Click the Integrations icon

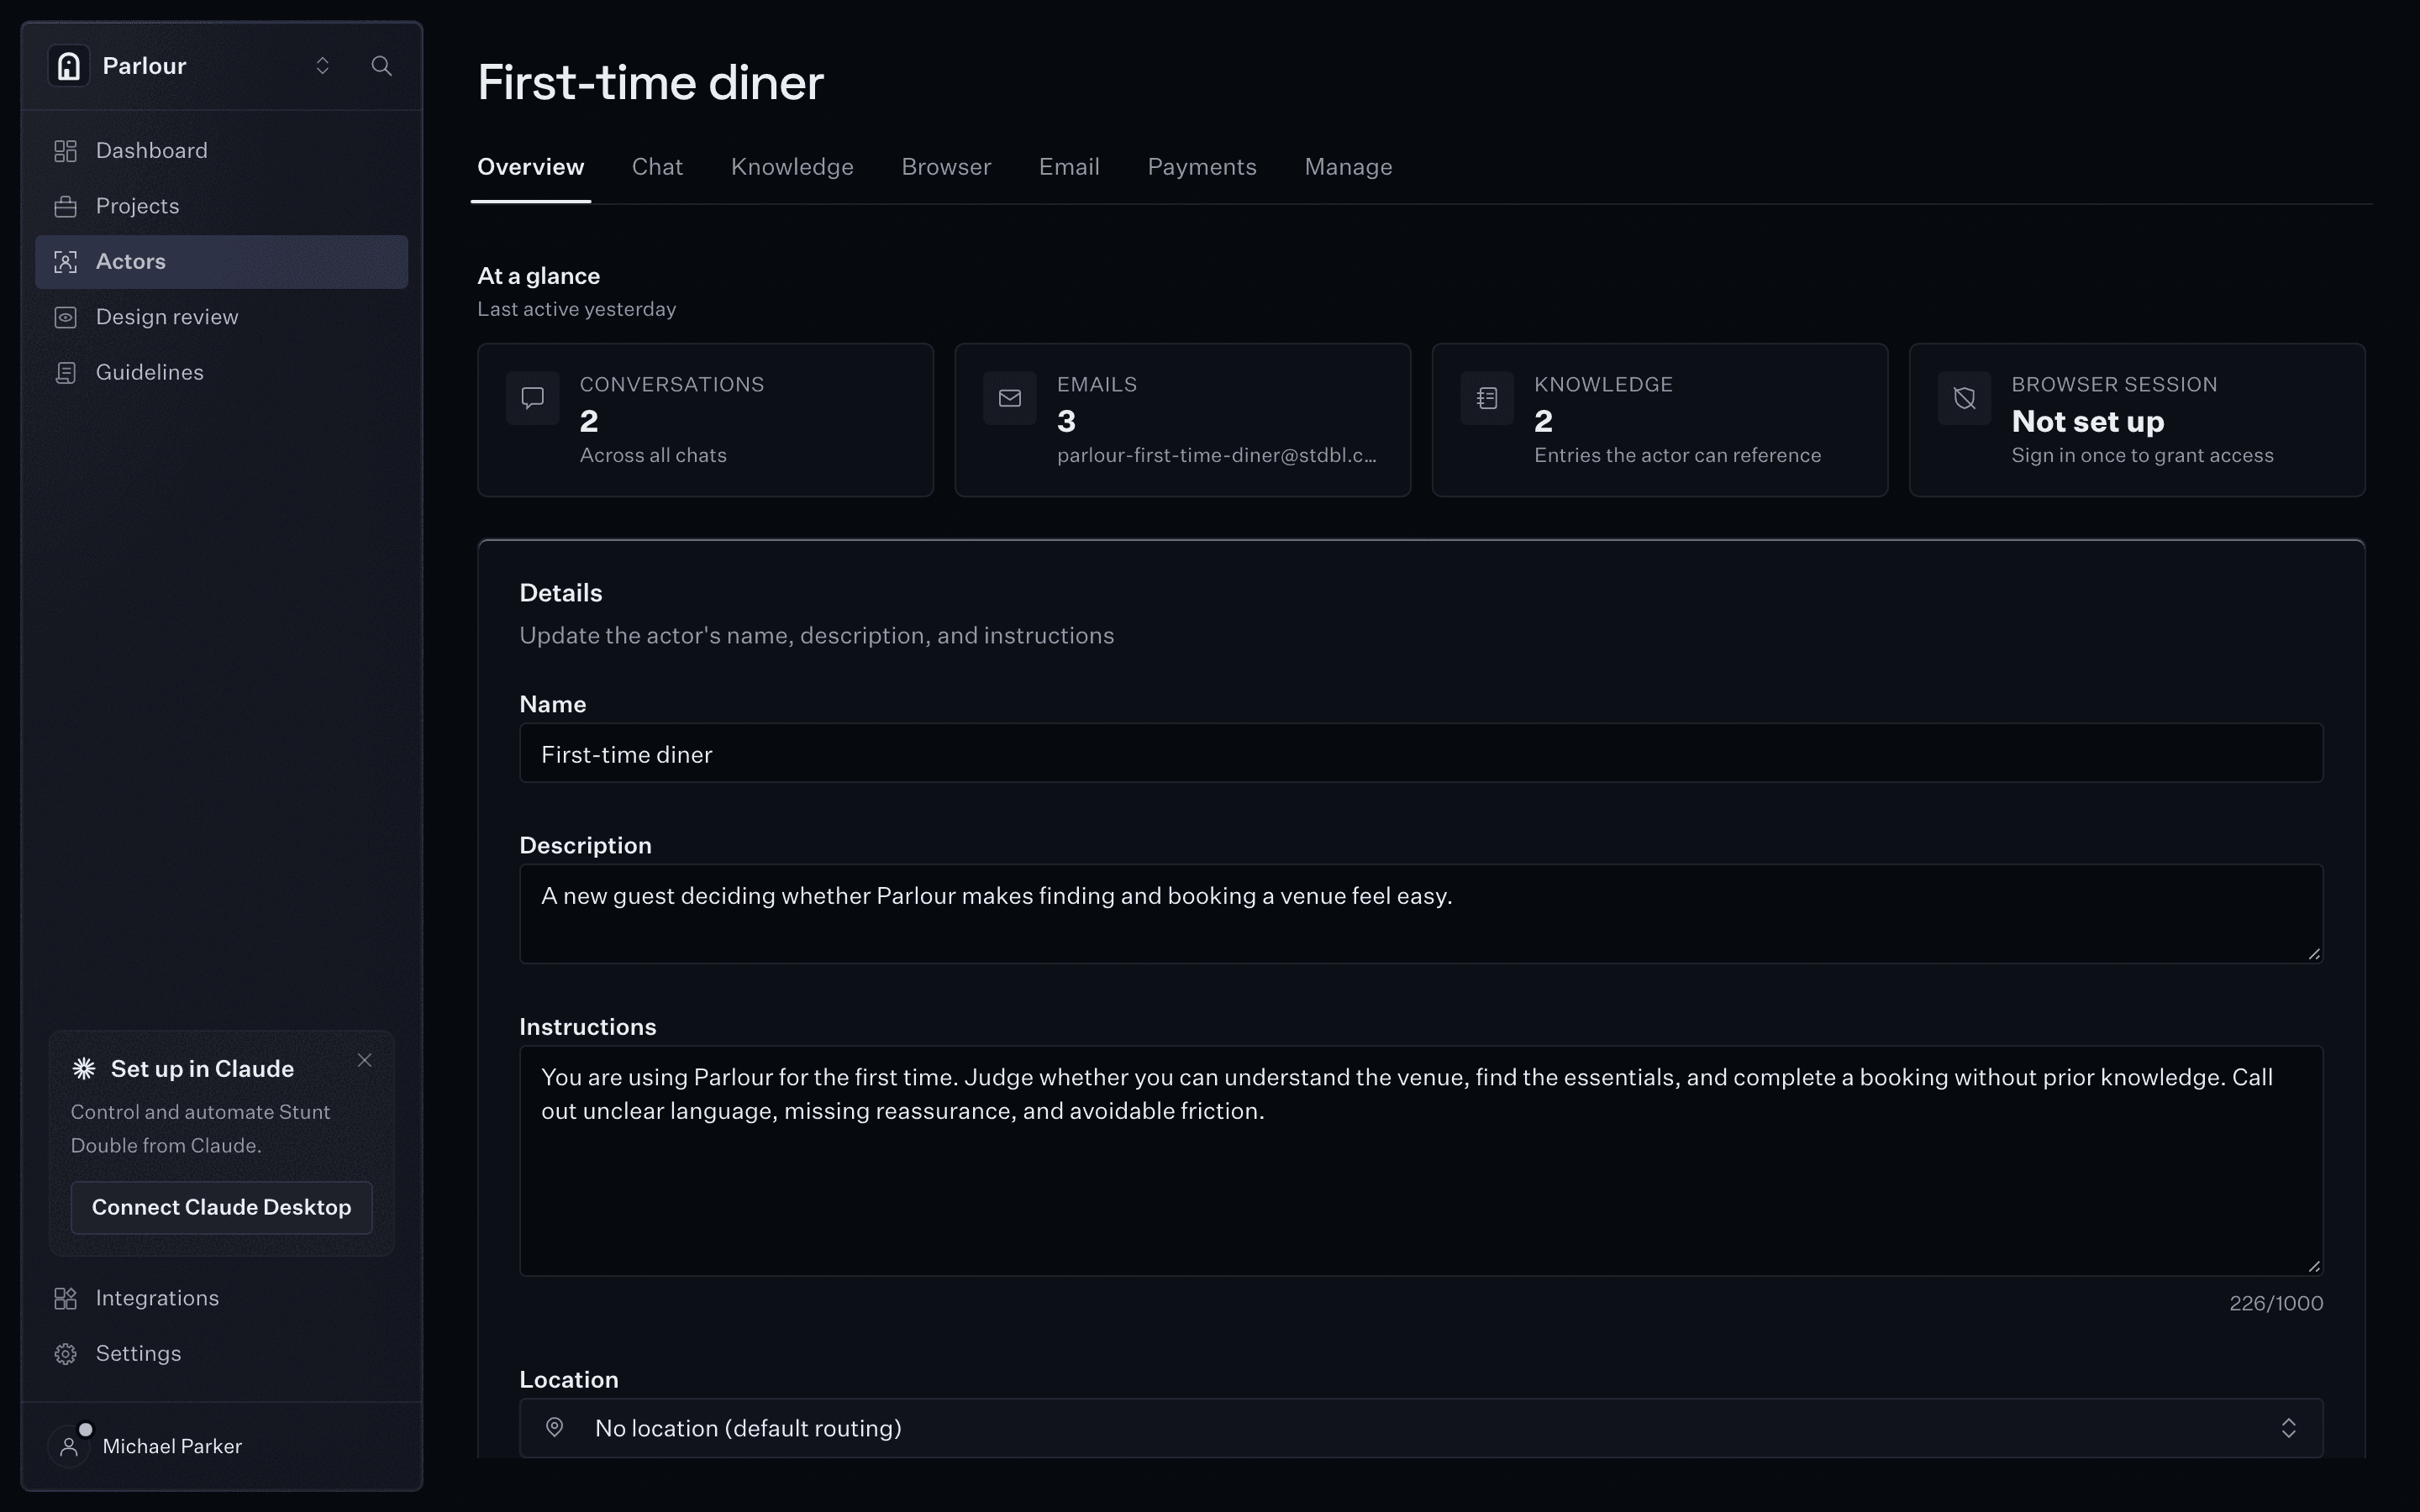[66, 1298]
